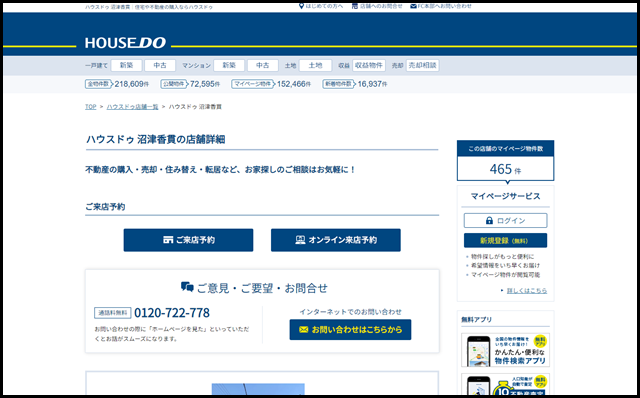Click the マイページサービス heading
The height and width of the screenshot is (398, 640).
(505, 196)
